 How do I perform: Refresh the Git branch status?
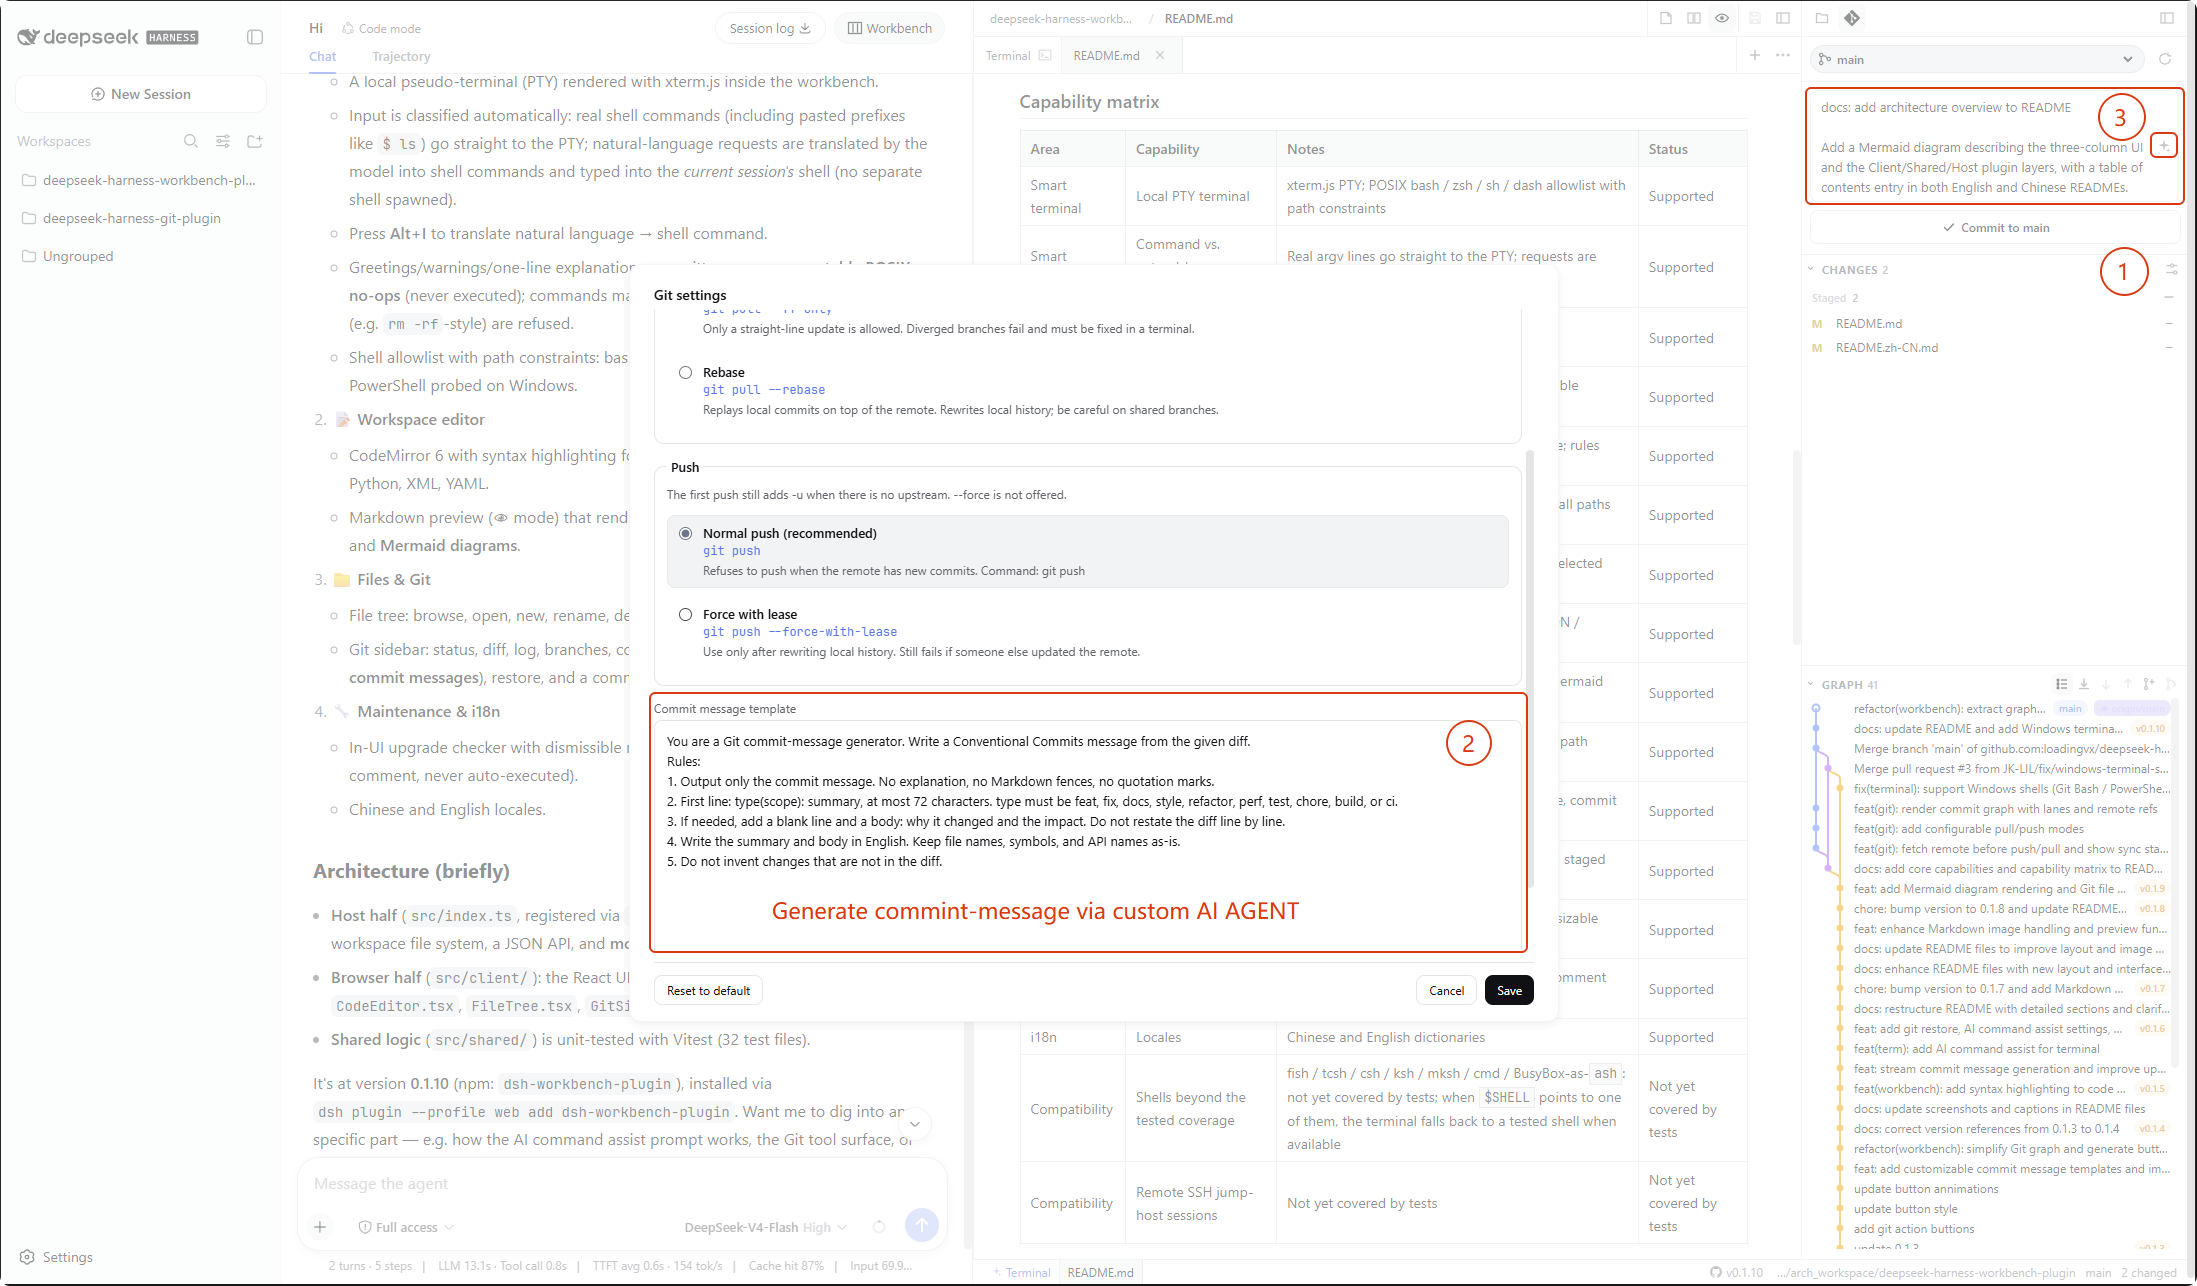coord(2165,59)
